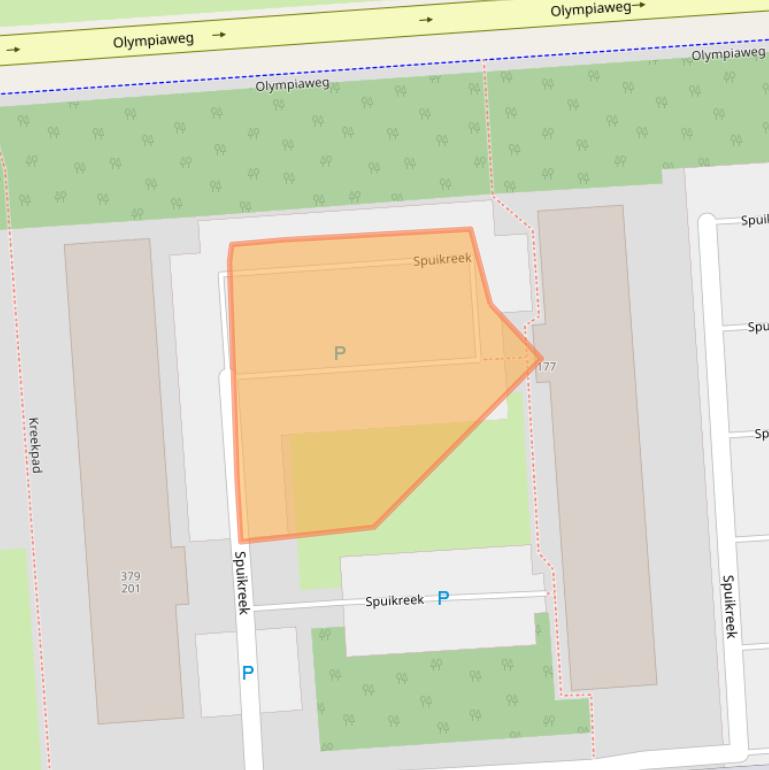Click the blue parking icon beside horizontal Spuikreek label
Screen dimensions: 769x770
pyautogui.click(x=443, y=598)
